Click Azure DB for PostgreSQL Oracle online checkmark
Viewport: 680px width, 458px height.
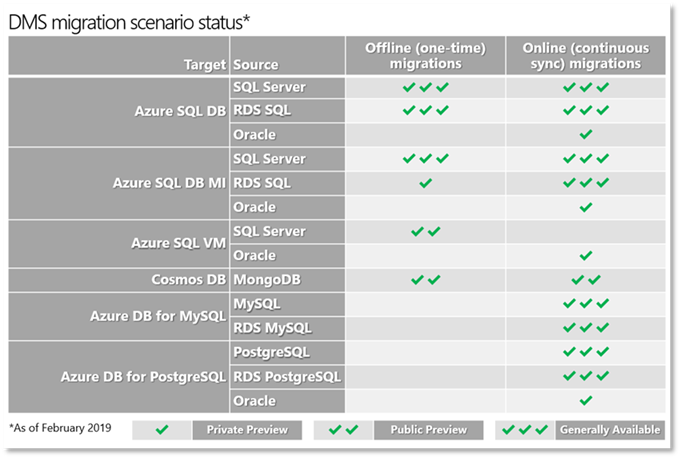click(x=586, y=400)
